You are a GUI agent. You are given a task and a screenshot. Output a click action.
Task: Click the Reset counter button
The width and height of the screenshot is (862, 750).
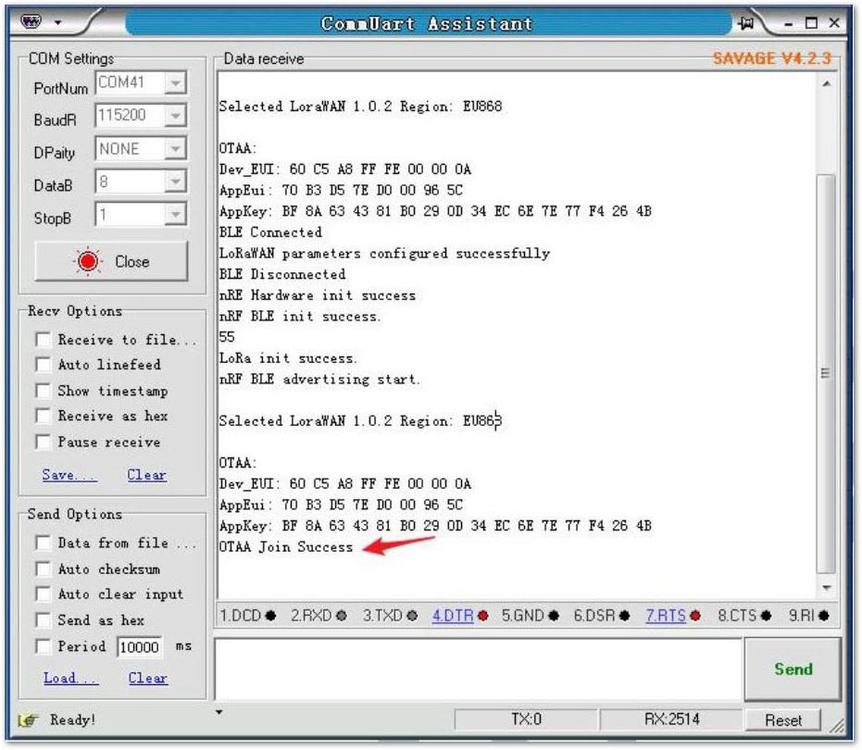(783, 720)
